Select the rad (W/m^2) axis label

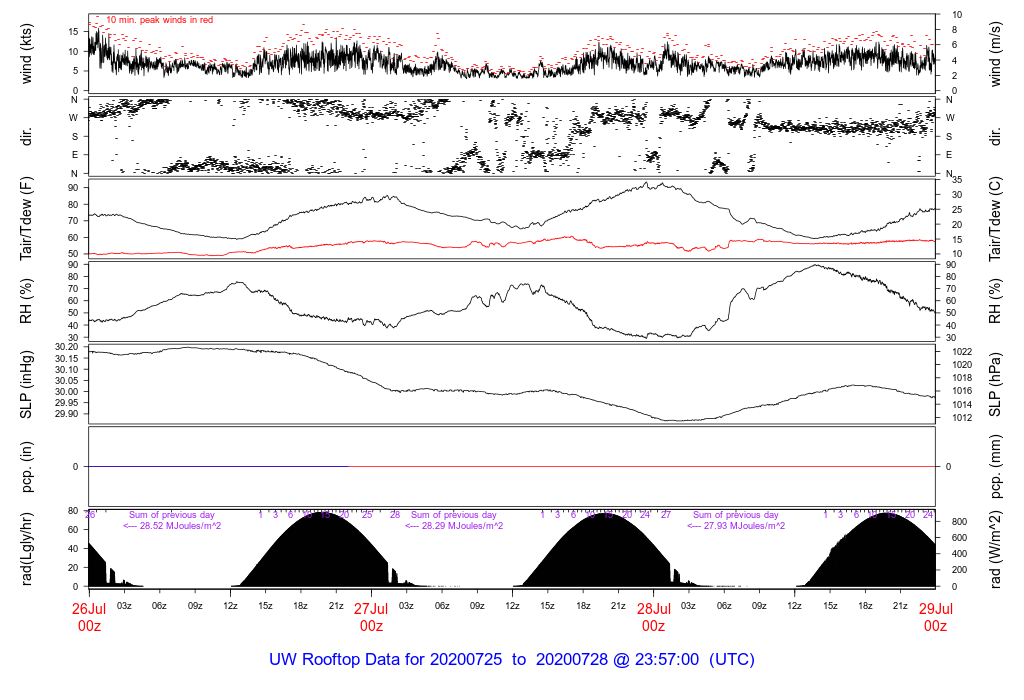pos(998,548)
